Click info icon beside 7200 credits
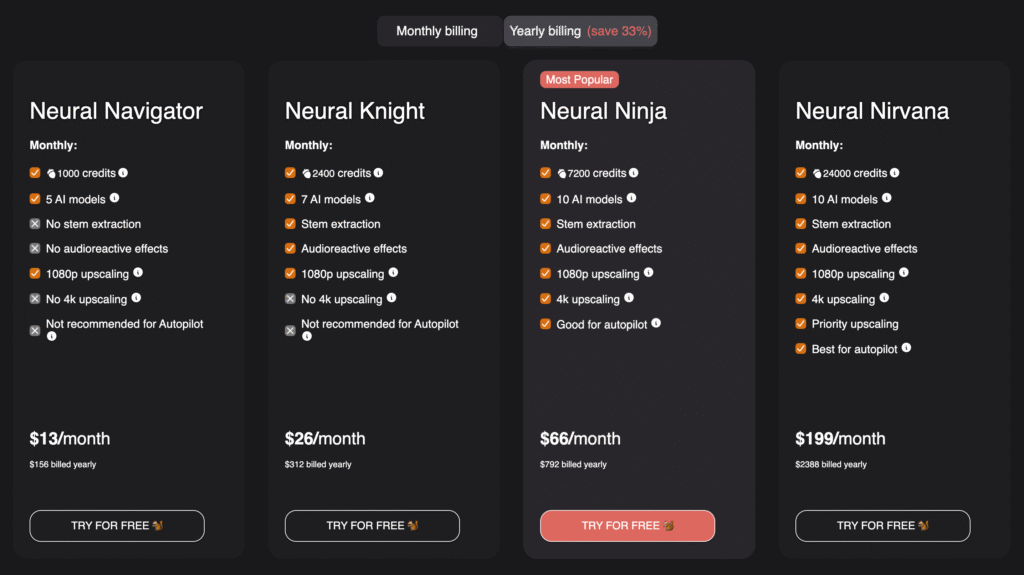The image size is (1024, 575). coord(633,173)
